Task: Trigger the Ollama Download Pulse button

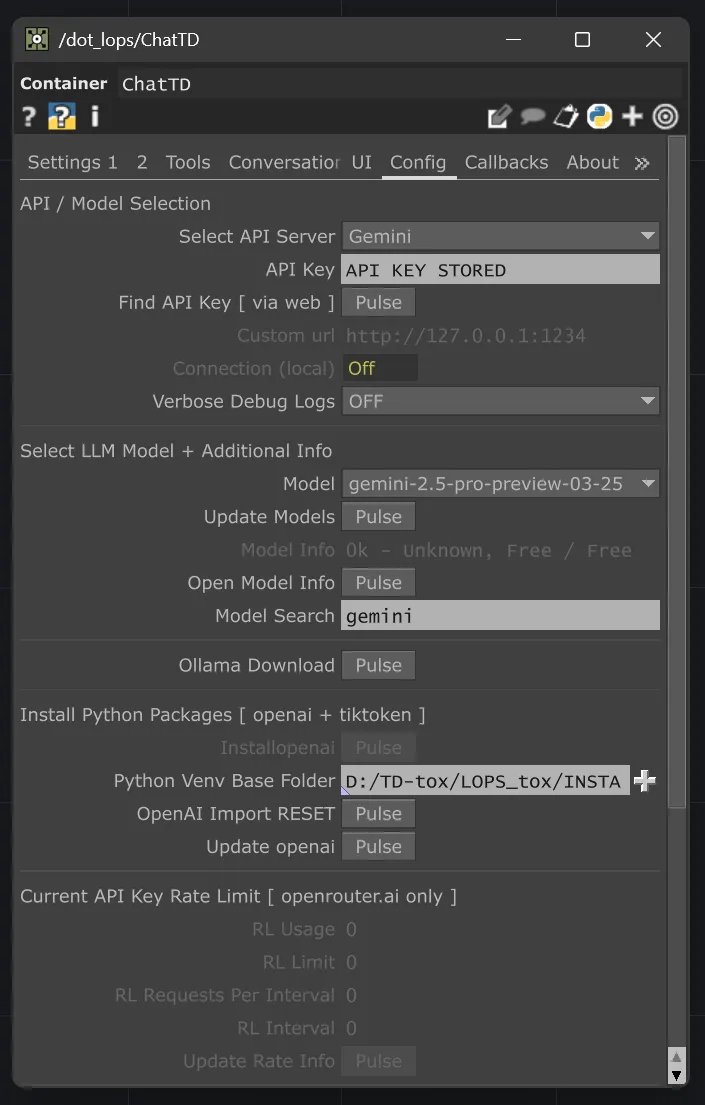Action: pyautogui.click(x=378, y=664)
